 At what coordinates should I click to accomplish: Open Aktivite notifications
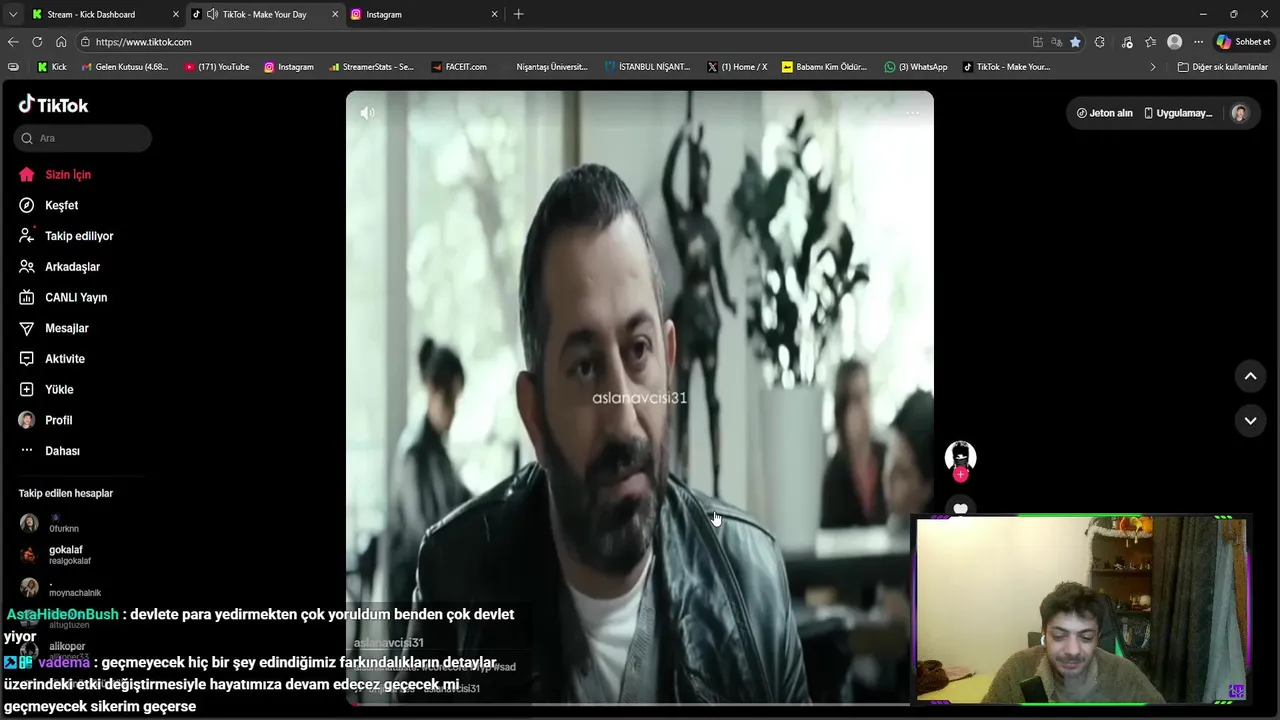tap(65, 359)
